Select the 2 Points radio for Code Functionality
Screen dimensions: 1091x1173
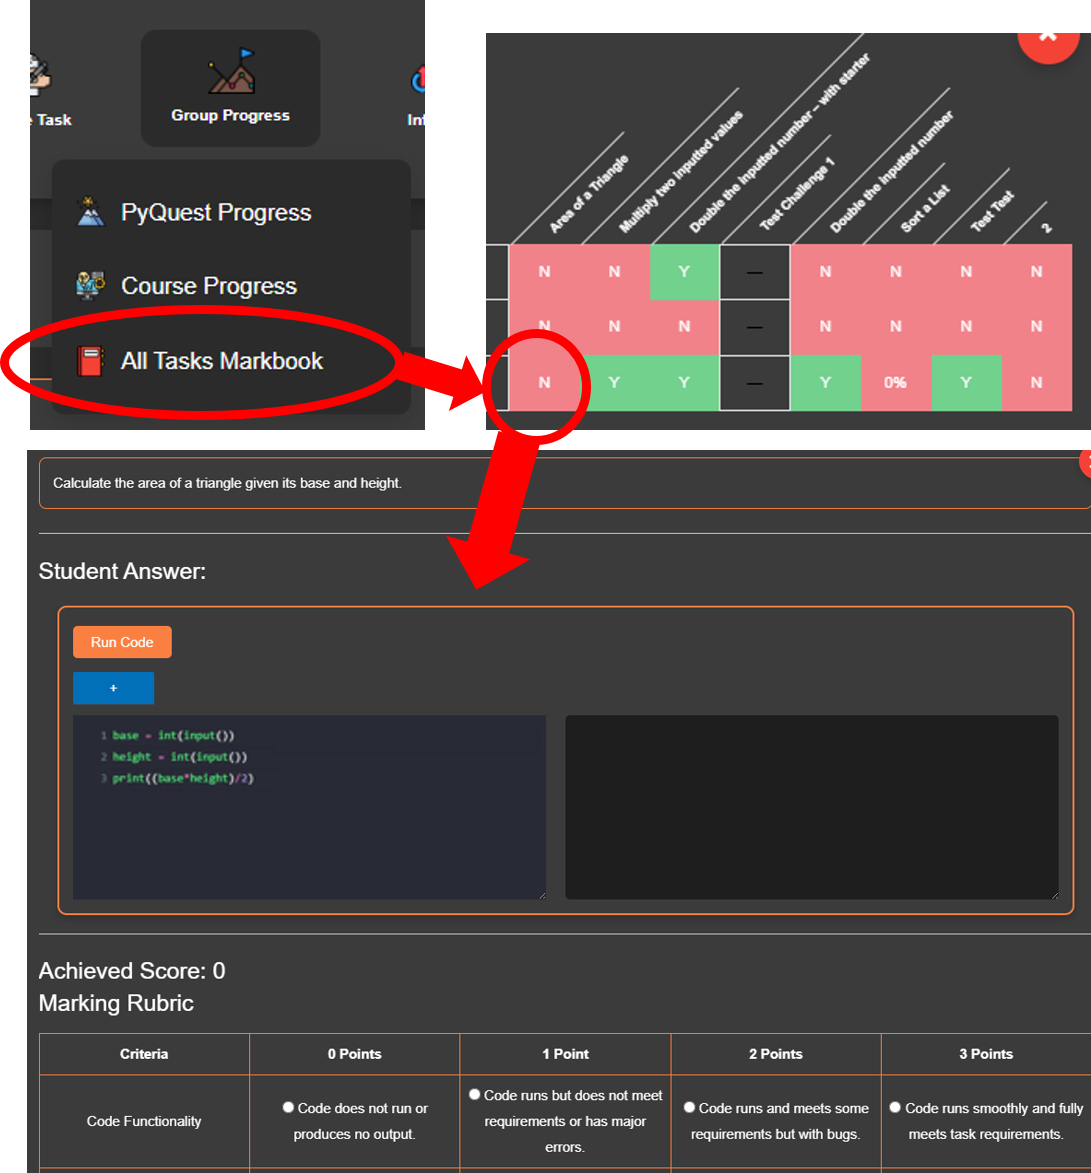pos(689,1108)
